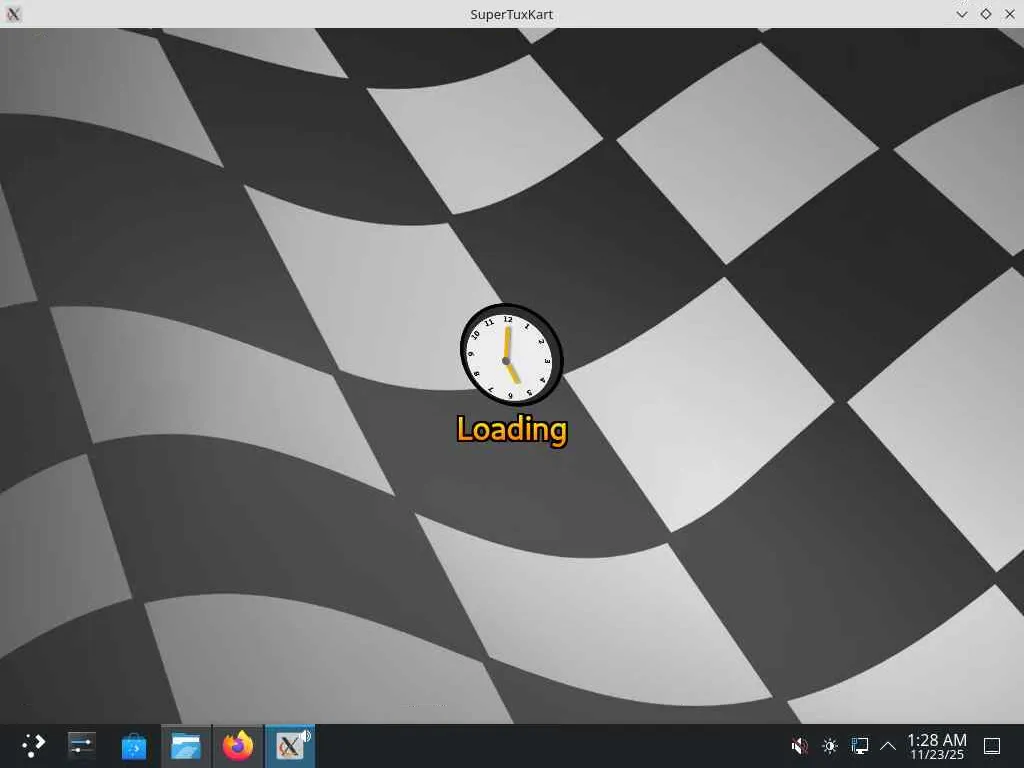Select SuperTuxKart taskbar entry
Image resolution: width=1024 pixels, height=768 pixels.
coord(290,746)
